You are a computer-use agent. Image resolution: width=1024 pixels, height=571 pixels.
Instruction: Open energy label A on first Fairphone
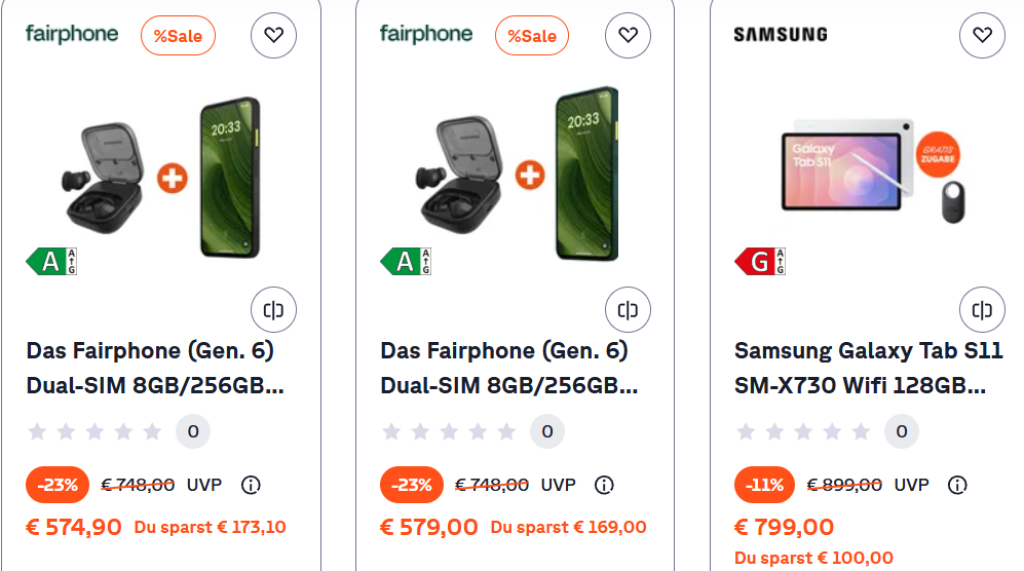tap(51, 262)
